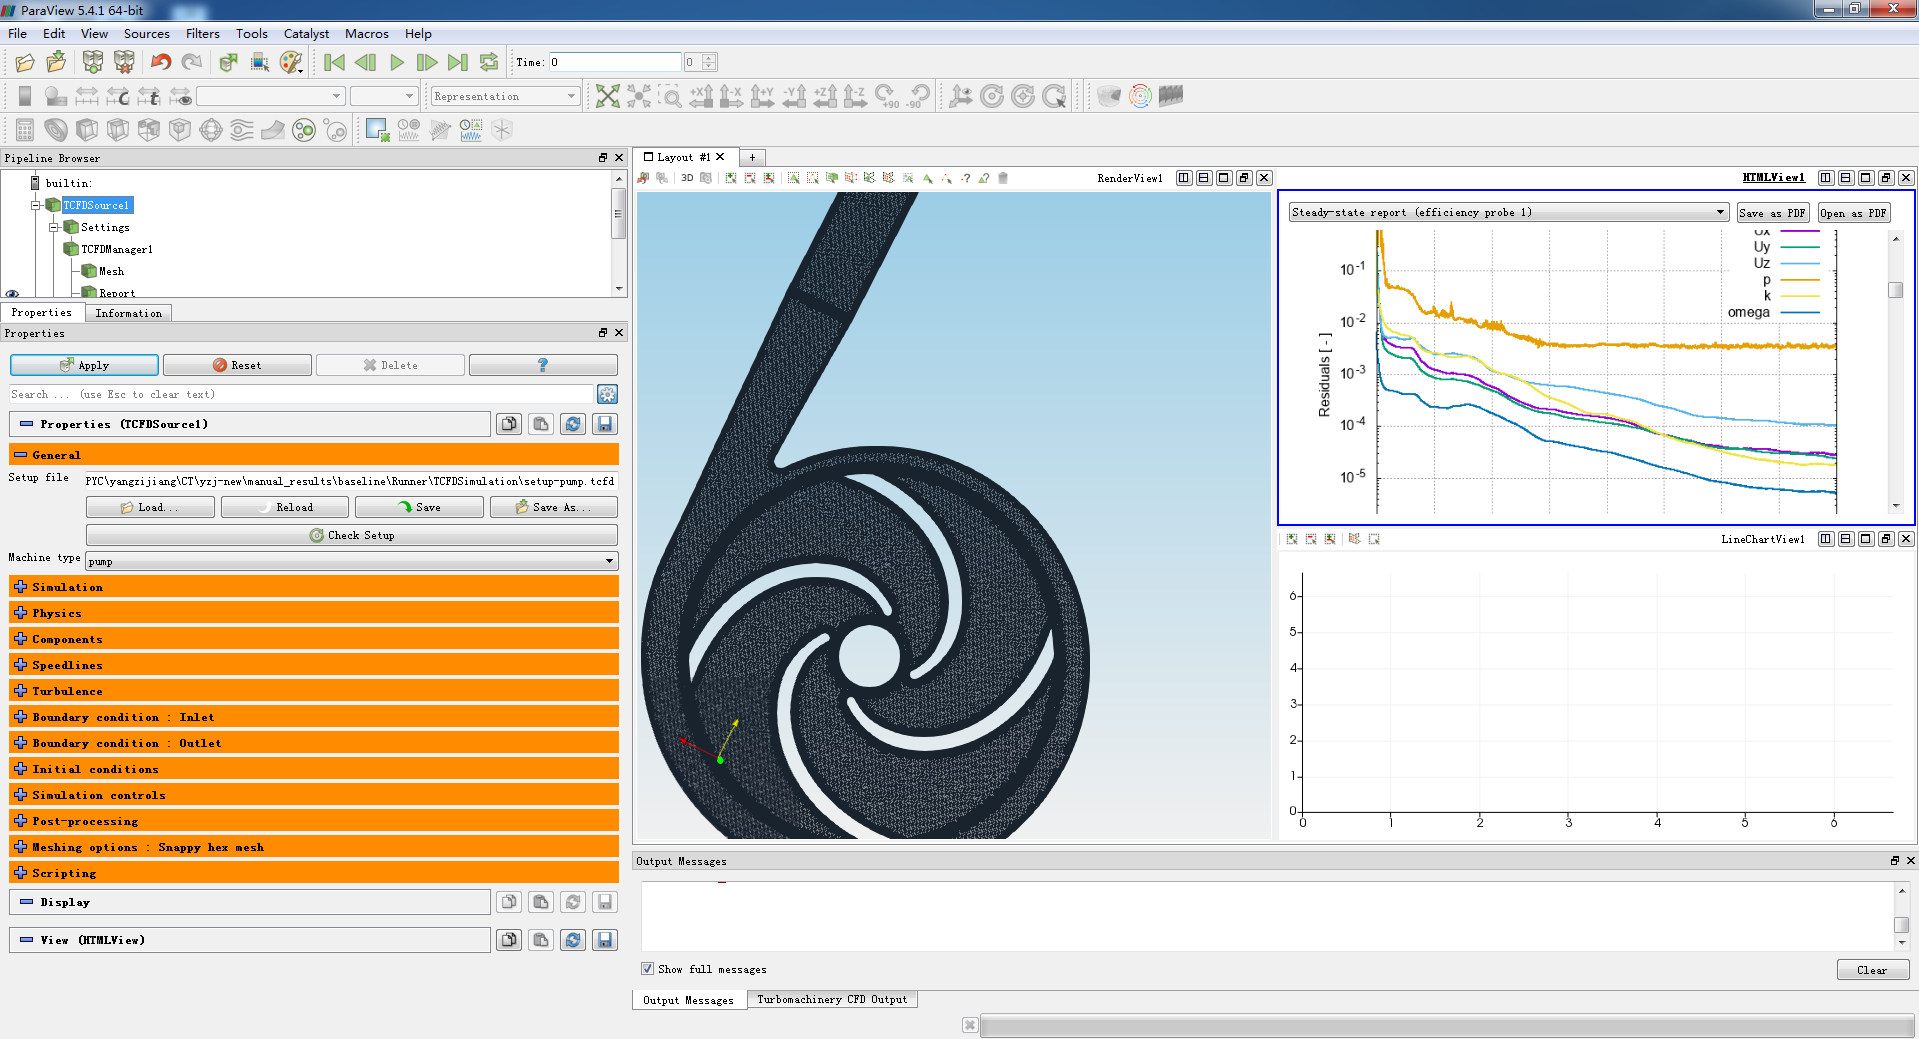Open the Machine type dropdown
The width and height of the screenshot is (1919, 1039).
[x=351, y=561]
